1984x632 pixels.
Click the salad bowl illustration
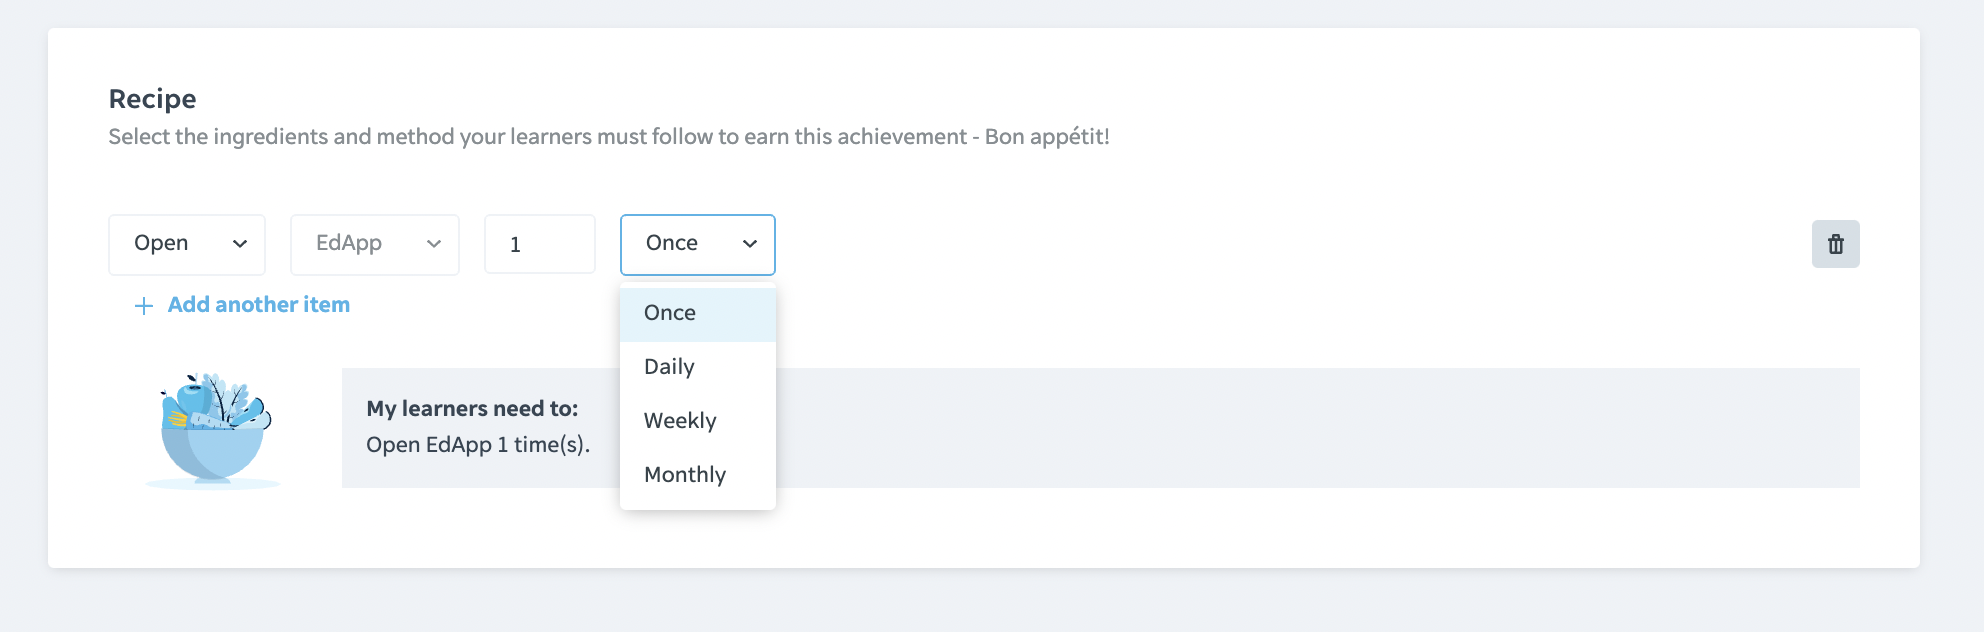(215, 430)
